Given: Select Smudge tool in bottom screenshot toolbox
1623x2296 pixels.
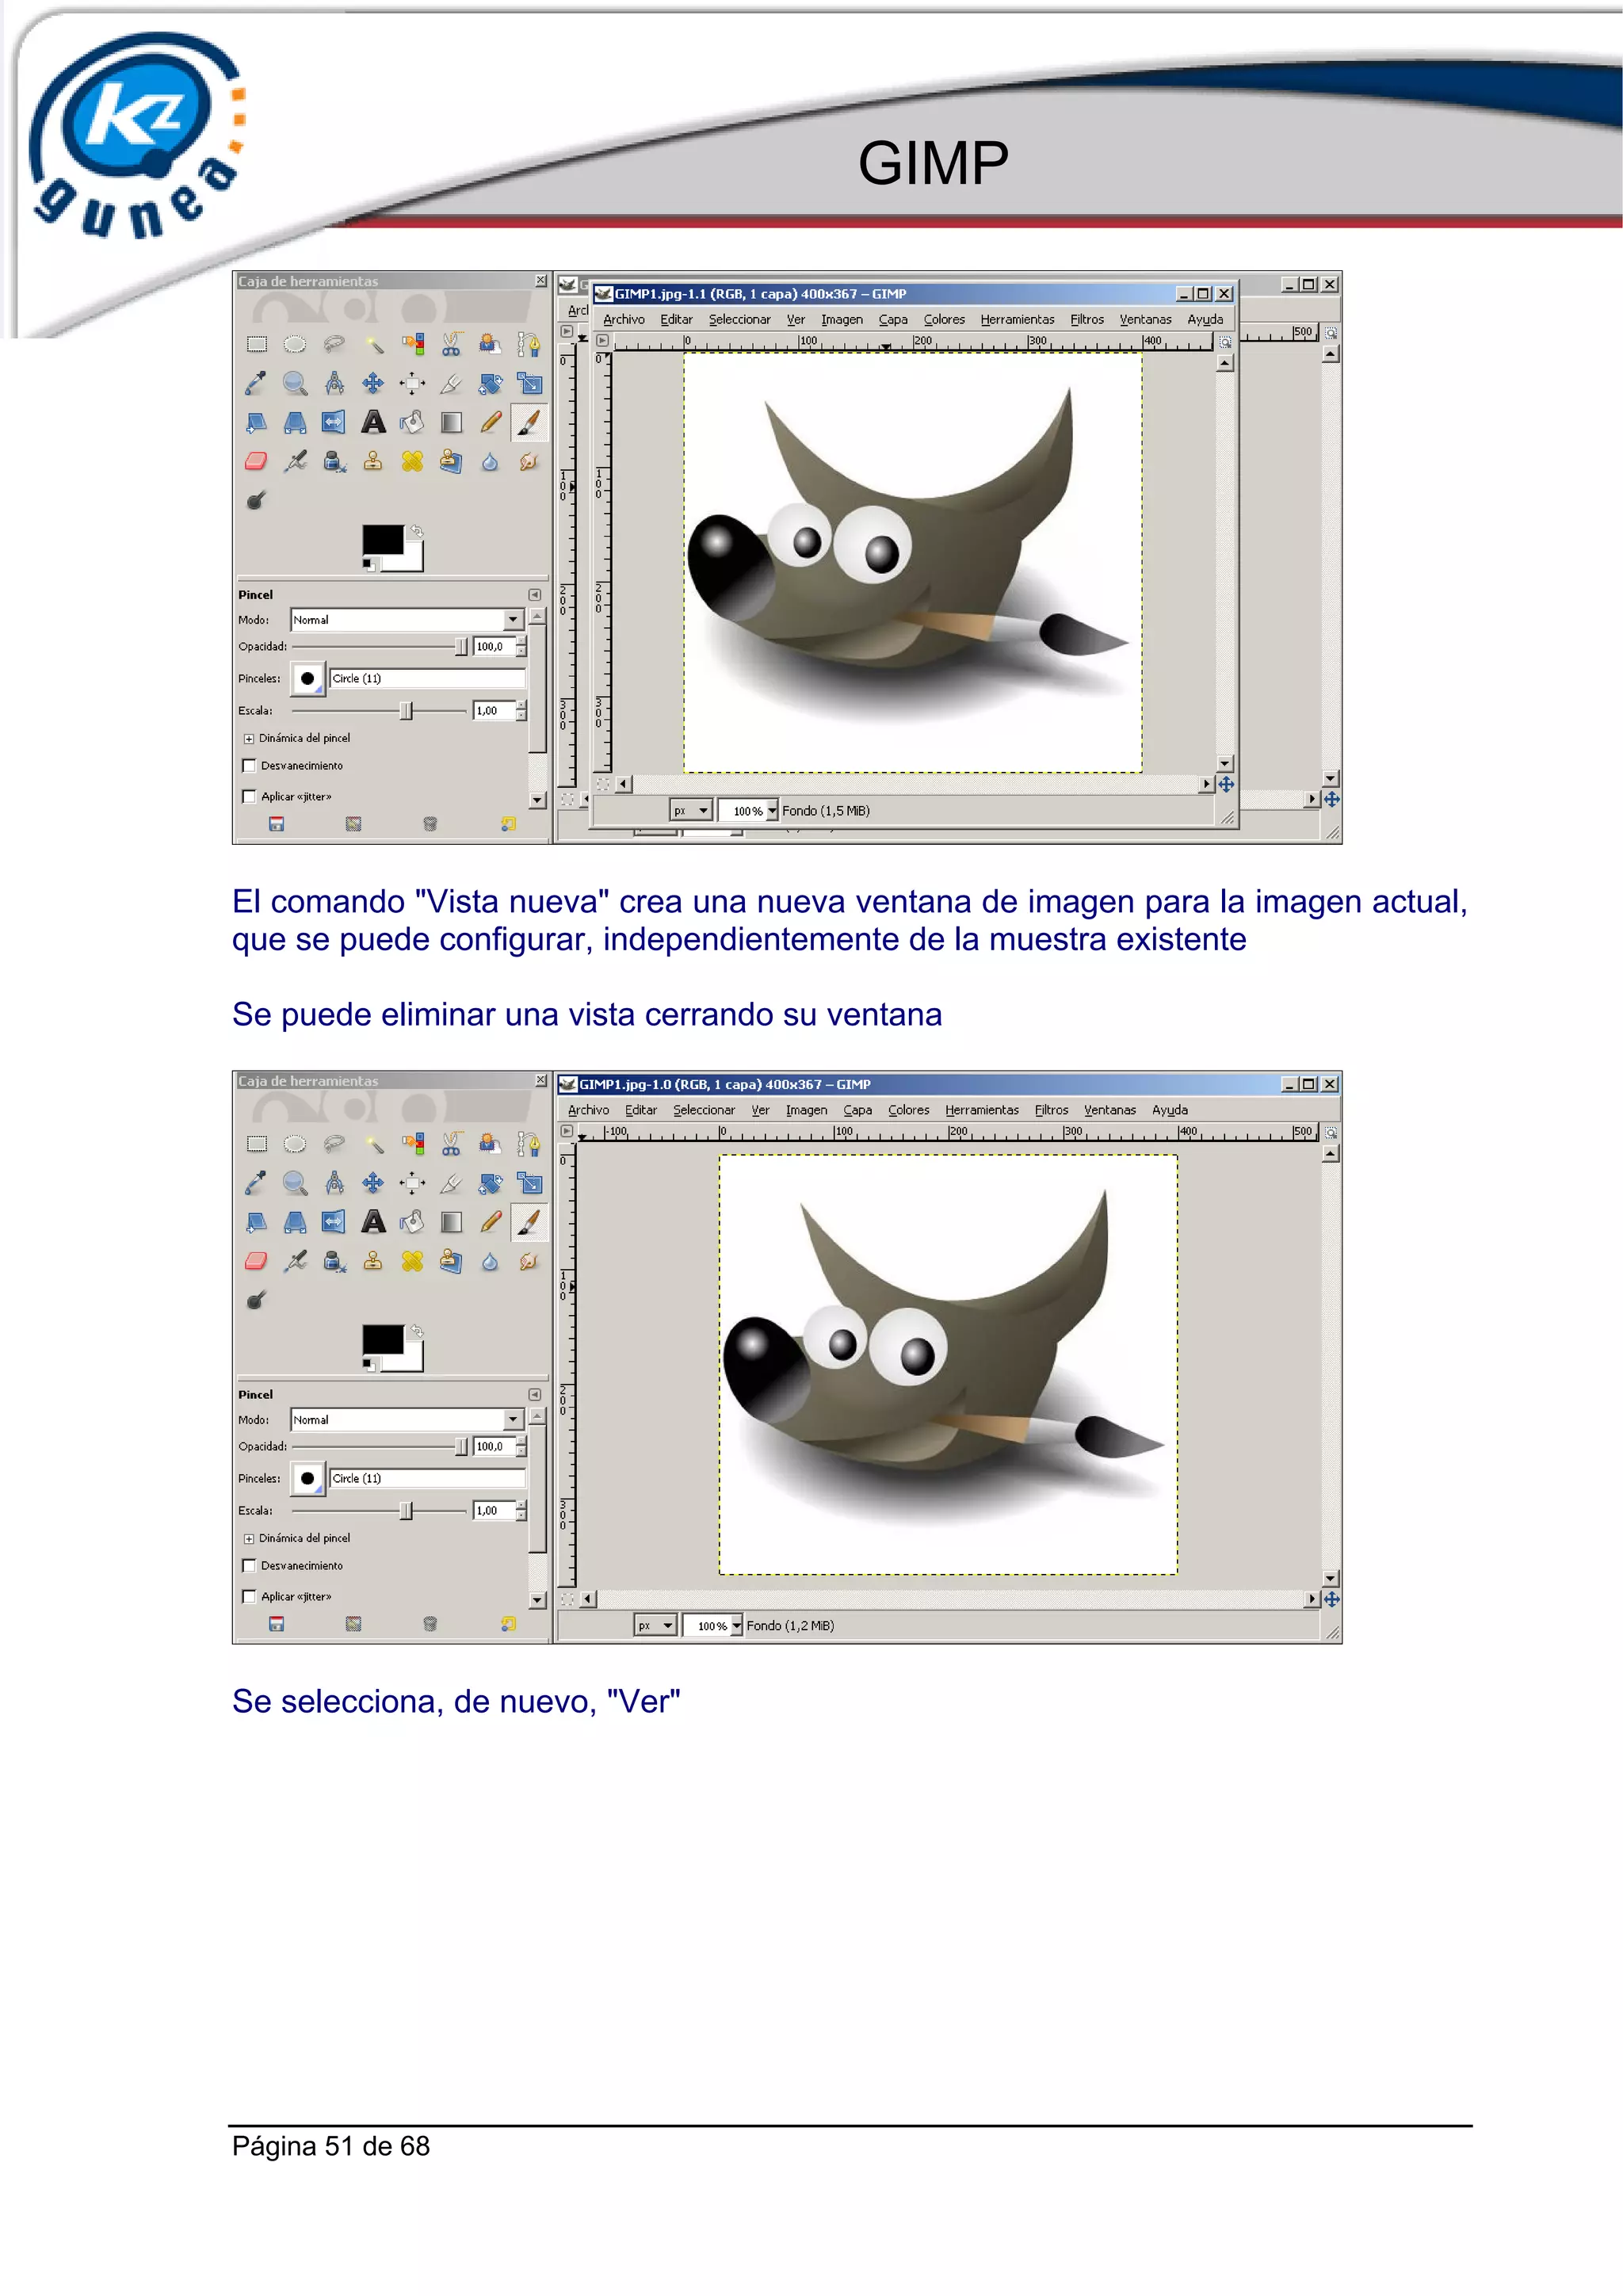Looking at the screenshot, I should (x=529, y=1261).
